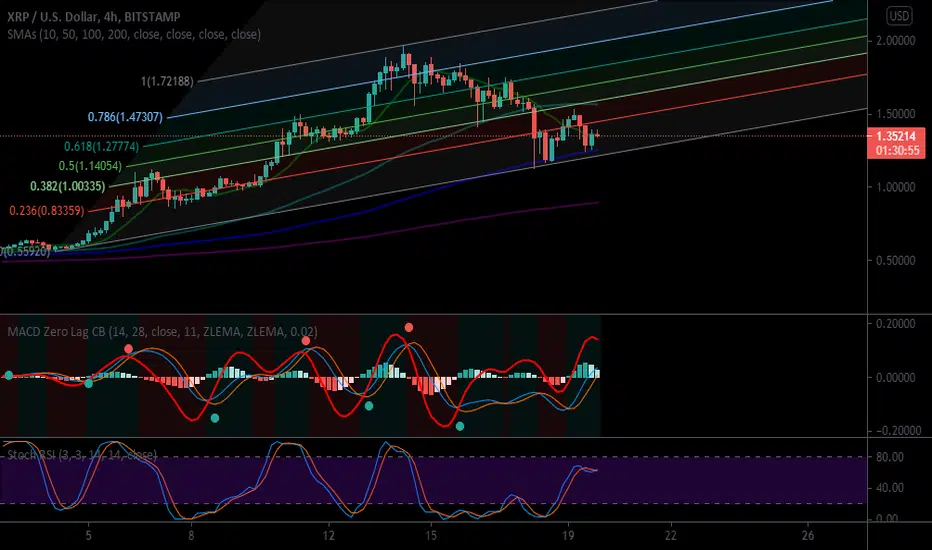Viewport: 932px width, 550px height.
Task: Select the 1(1.72188) Fibonacci level label
Action: (x=167, y=81)
